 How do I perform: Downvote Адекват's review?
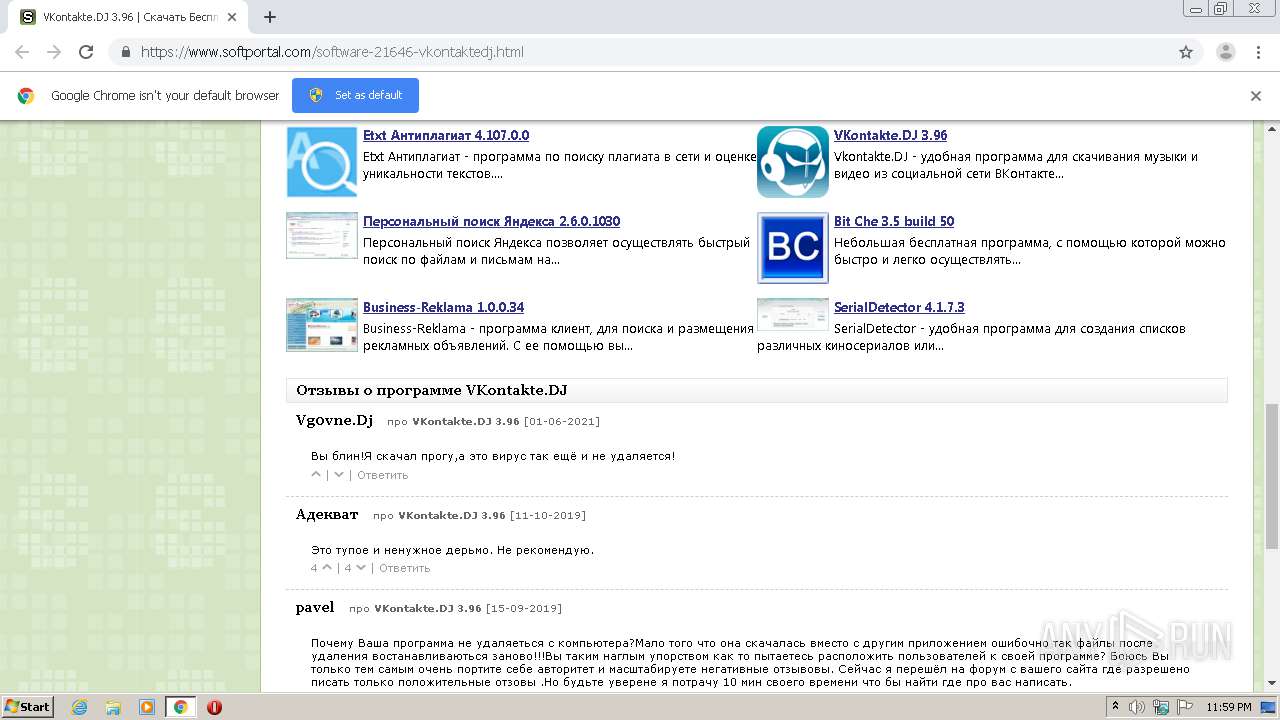361,568
